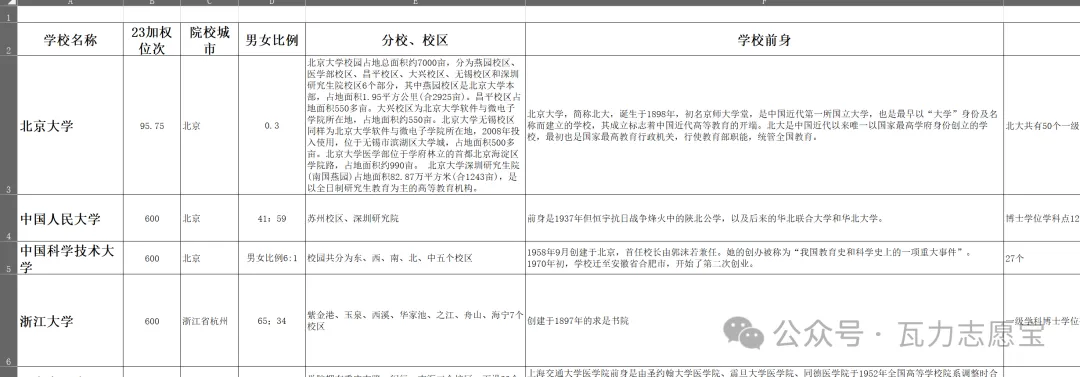Image resolution: width=1080 pixels, height=377 pixels.
Task: Select the 23加权位次 header cell
Action: 152,40
